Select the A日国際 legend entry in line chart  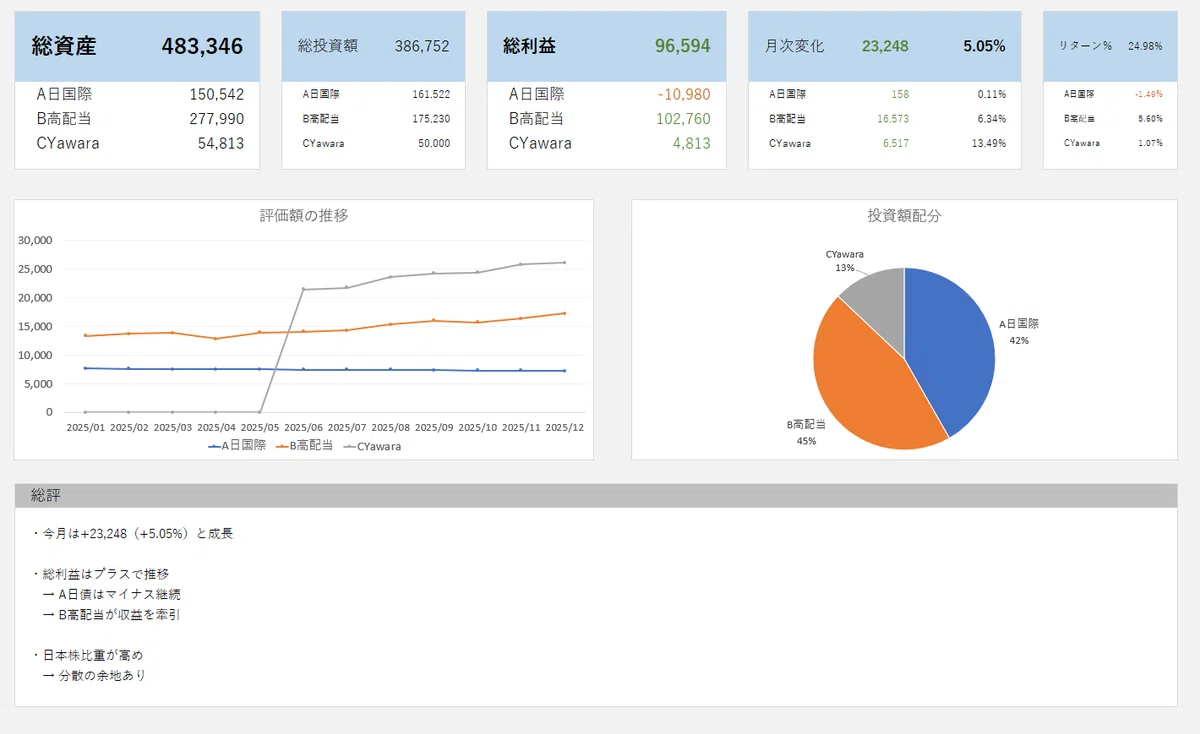pyautogui.click(x=237, y=446)
